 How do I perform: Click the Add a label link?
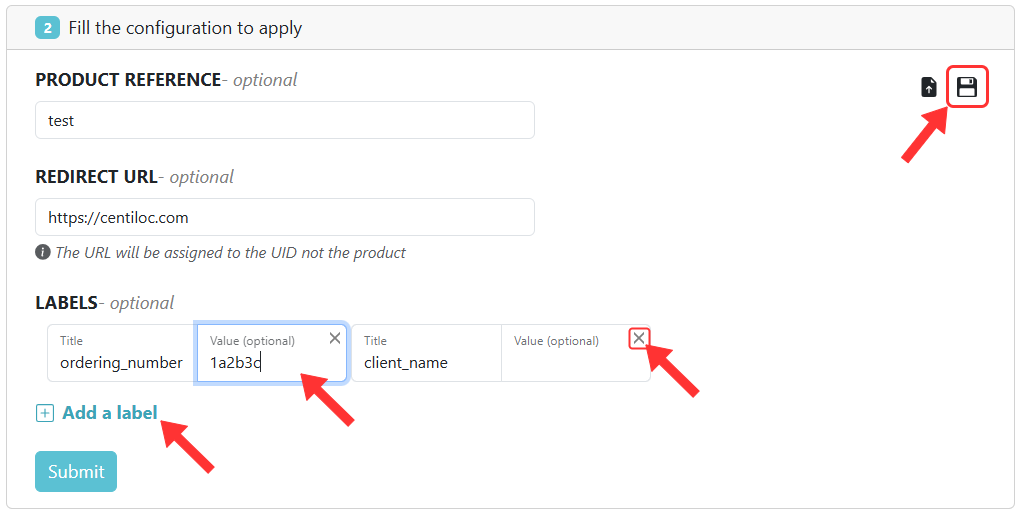click(110, 413)
